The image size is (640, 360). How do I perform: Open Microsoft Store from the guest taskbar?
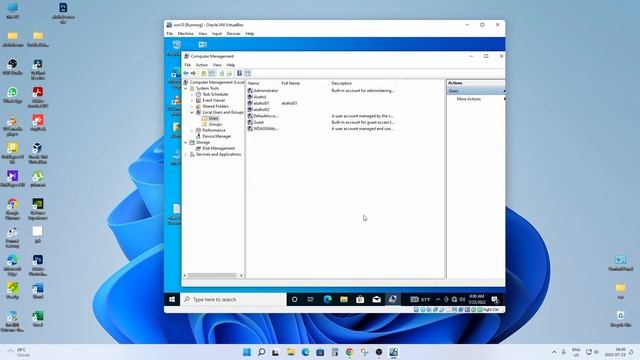click(x=360, y=300)
